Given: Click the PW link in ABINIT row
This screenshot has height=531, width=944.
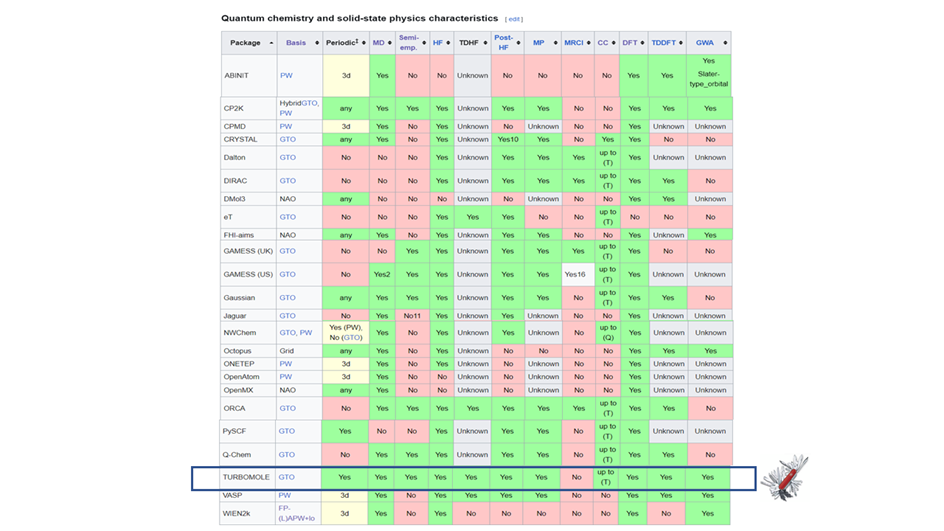Looking at the screenshot, I should [x=286, y=75].
